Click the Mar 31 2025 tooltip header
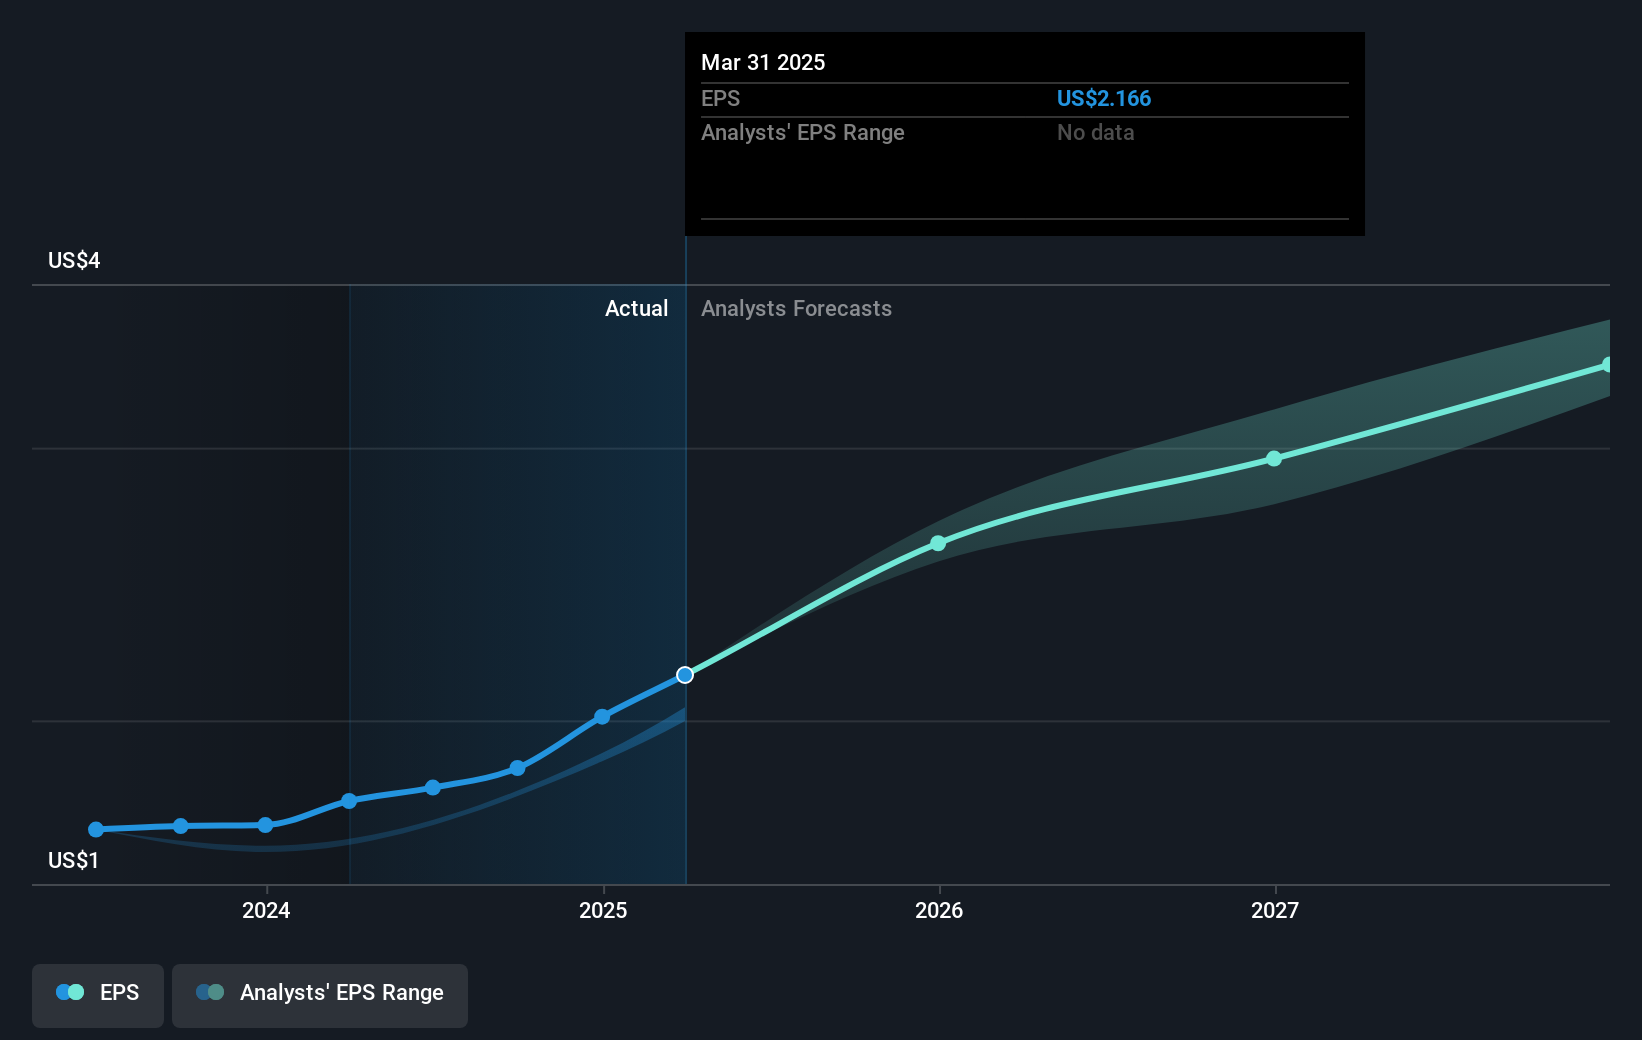 click(x=763, y=62)
